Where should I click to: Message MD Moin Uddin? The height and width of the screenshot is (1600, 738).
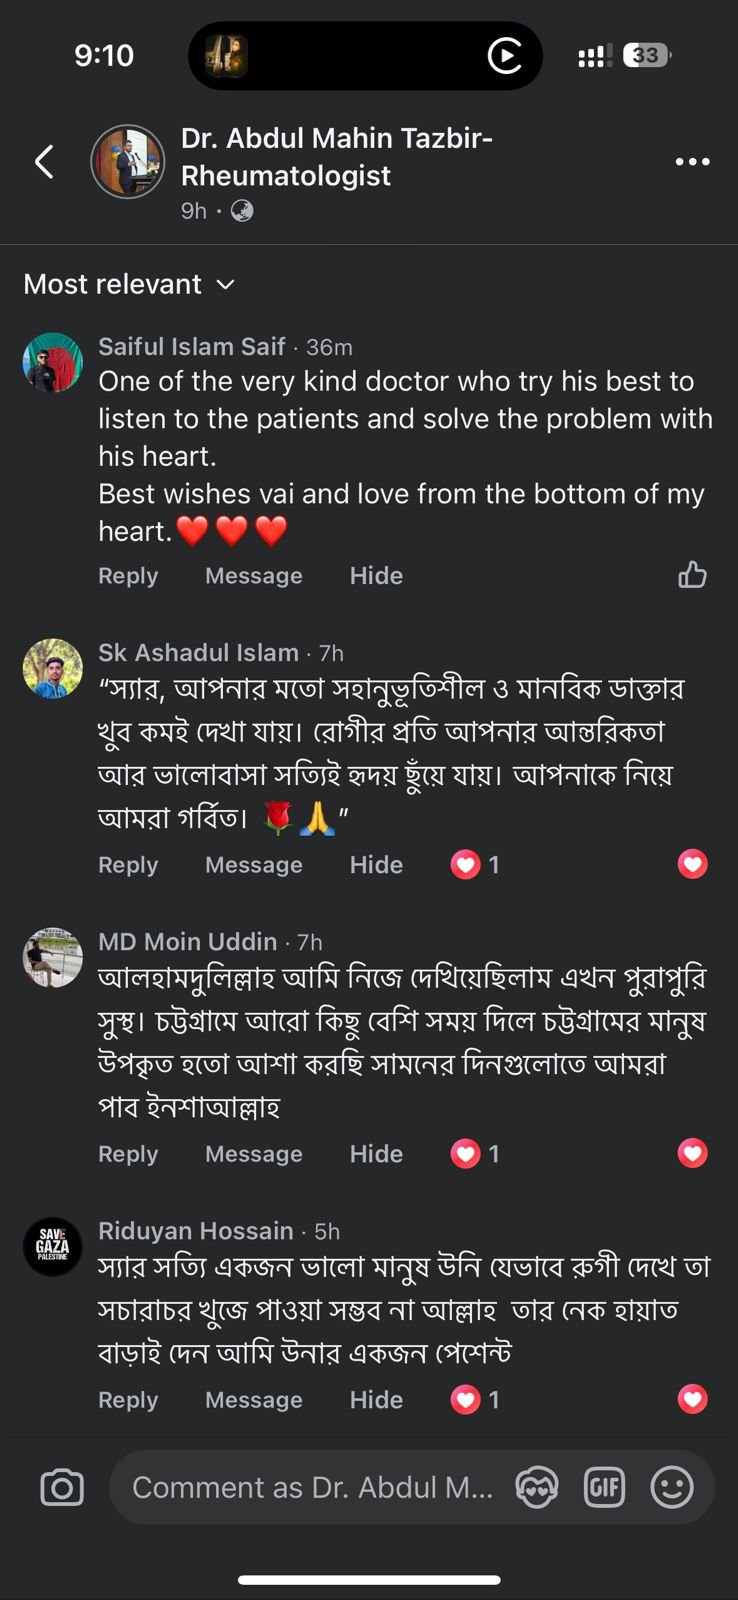click(x=253, y=1154)
